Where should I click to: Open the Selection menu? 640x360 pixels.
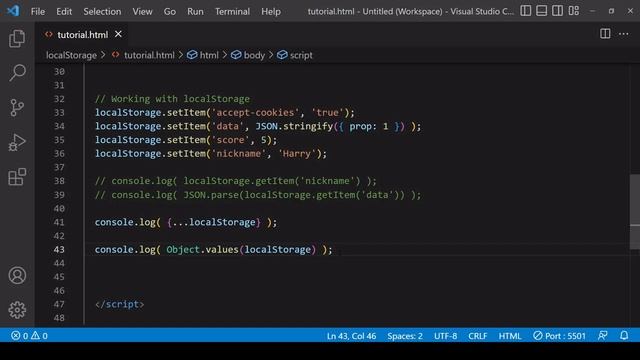click(102, 11)
